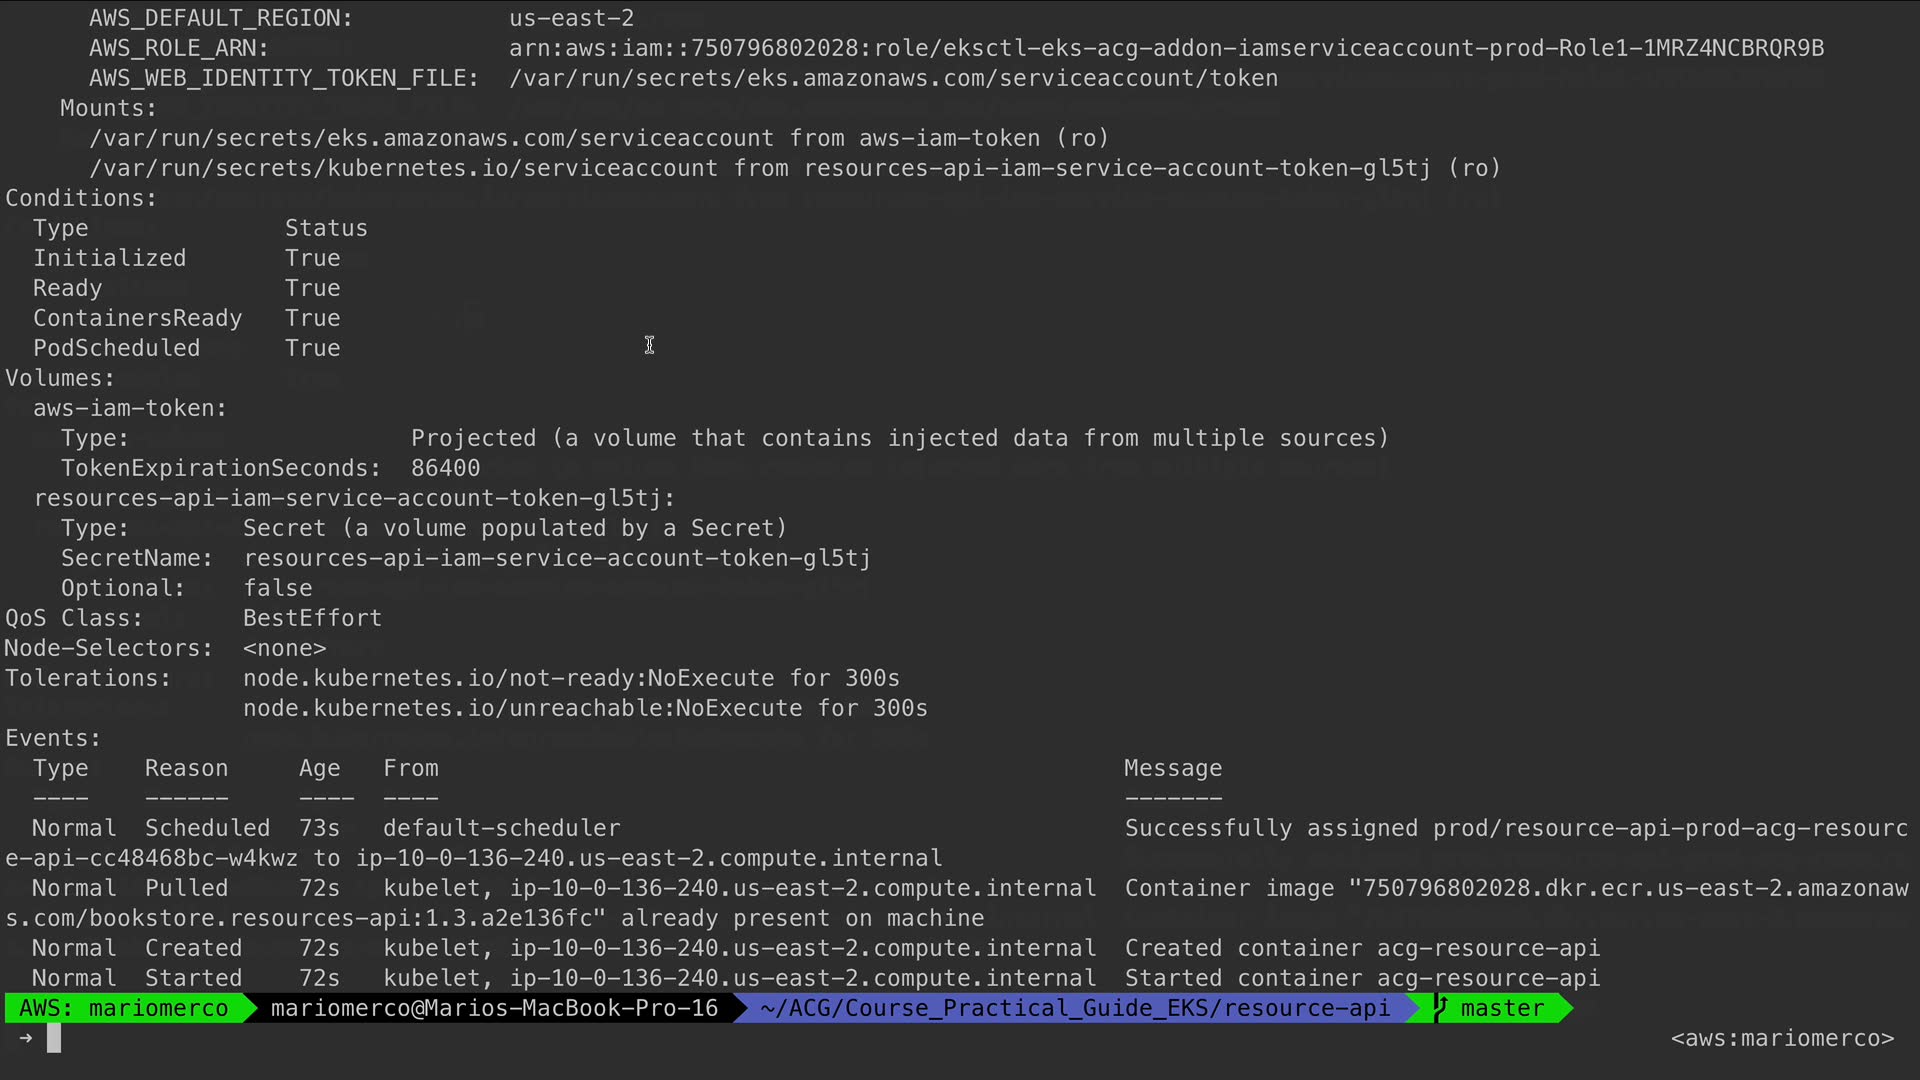Click the default-scheduler event source
The width and height of the screenshot is (1920, 1080).
(x=501, y=828)
